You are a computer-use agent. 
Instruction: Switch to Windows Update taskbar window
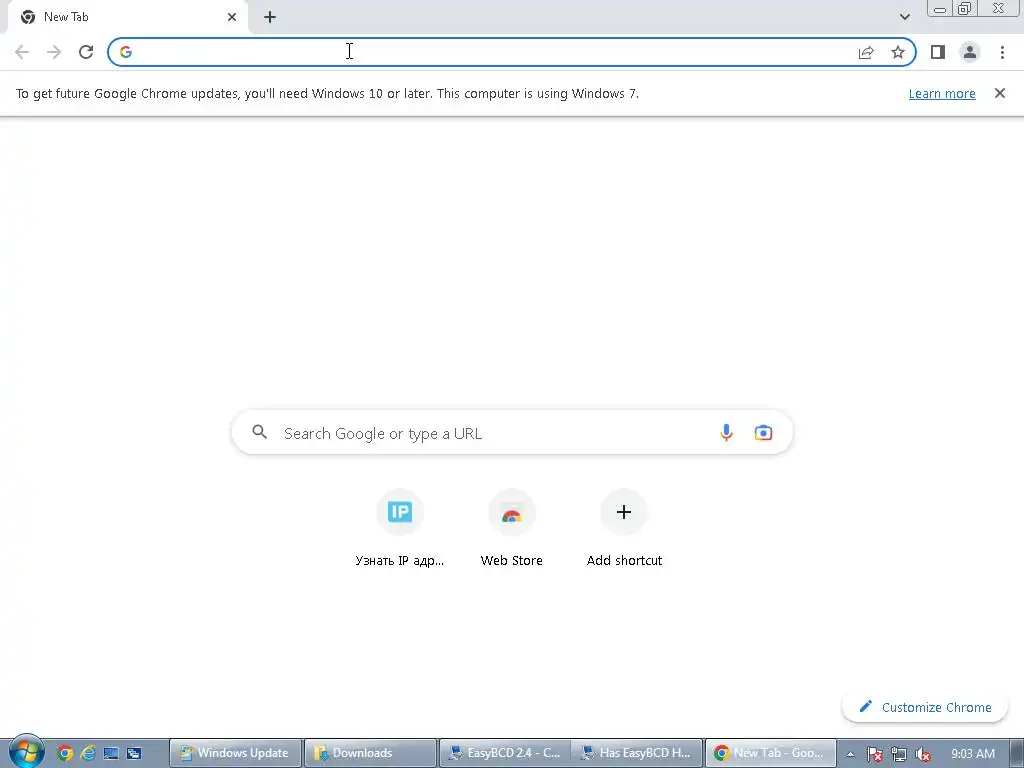coord(235,753)
